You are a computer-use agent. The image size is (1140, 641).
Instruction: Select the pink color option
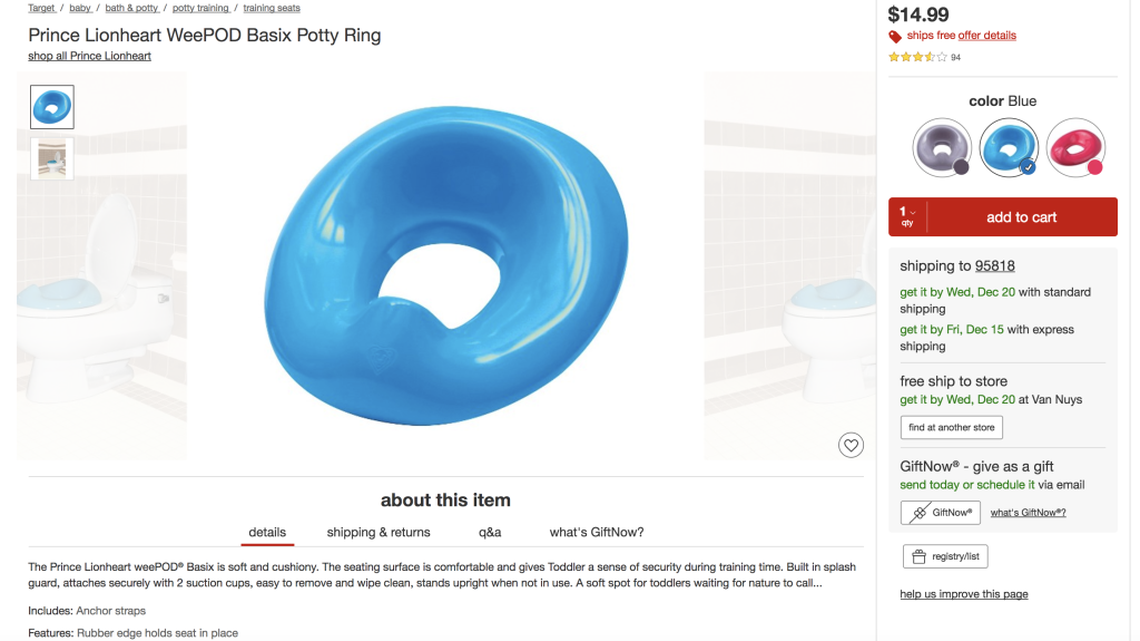(x=1076, y=147)
